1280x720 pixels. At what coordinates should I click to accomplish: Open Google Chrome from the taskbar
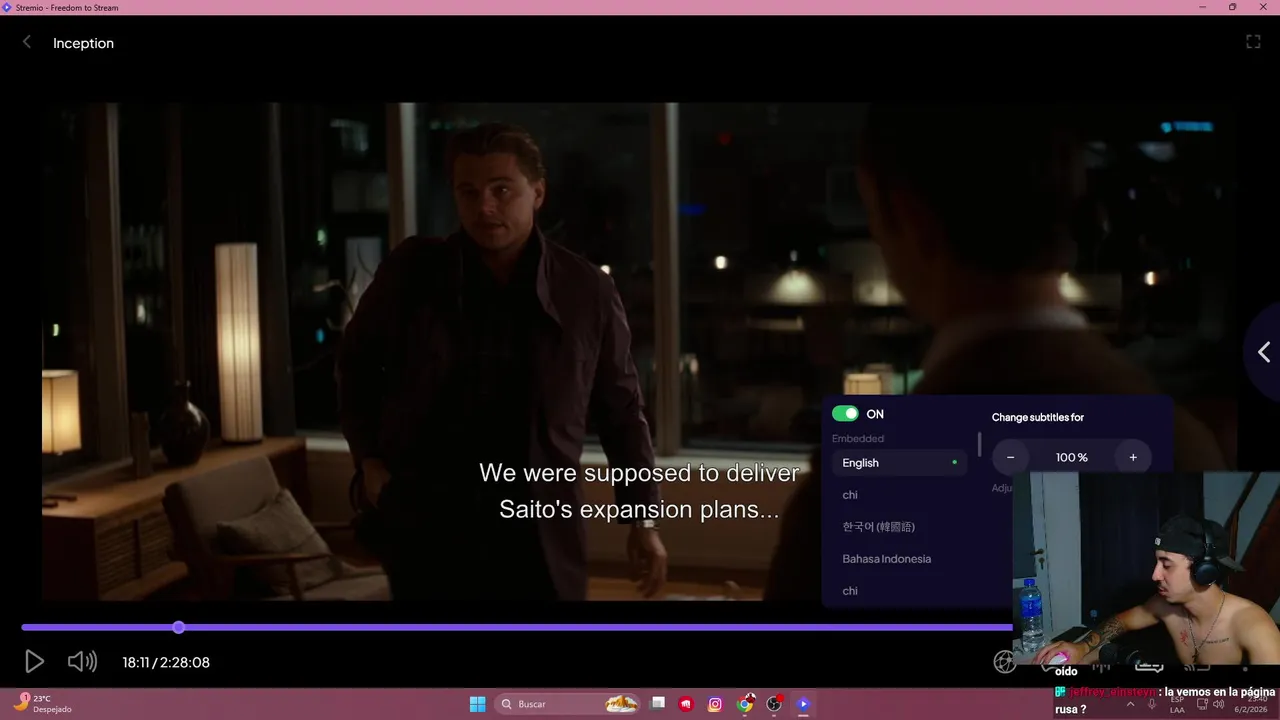[745, 704]
